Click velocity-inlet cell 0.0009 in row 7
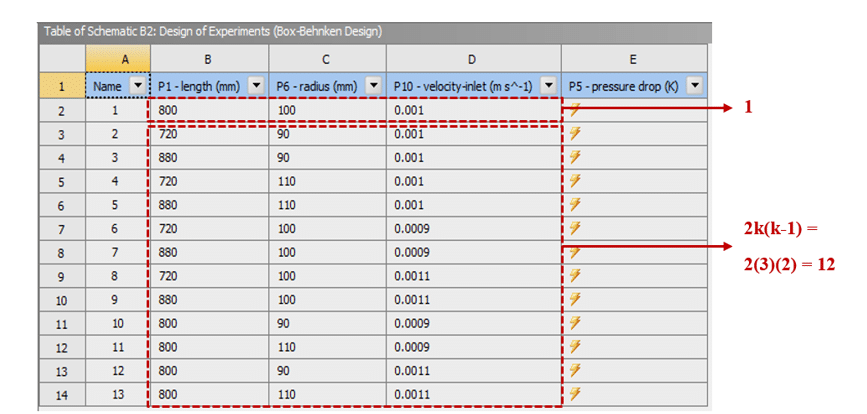 pyautogui.click(x=472, y=228)
